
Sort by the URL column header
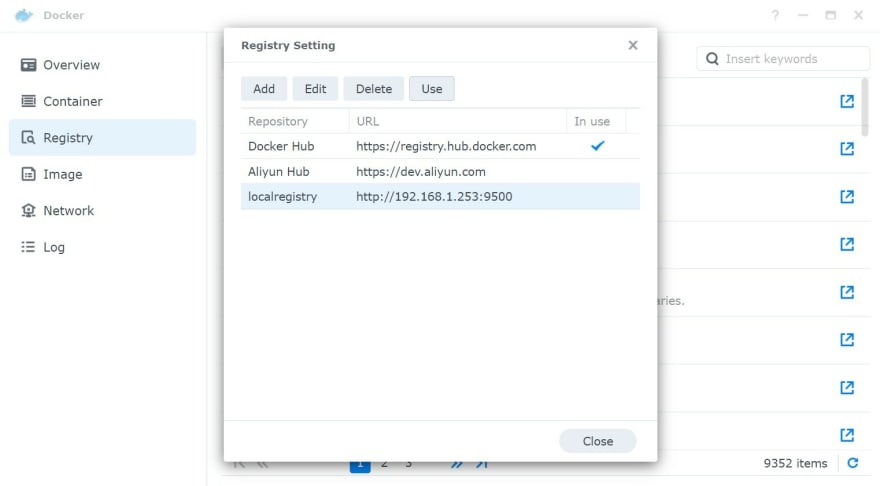(458, 121)
